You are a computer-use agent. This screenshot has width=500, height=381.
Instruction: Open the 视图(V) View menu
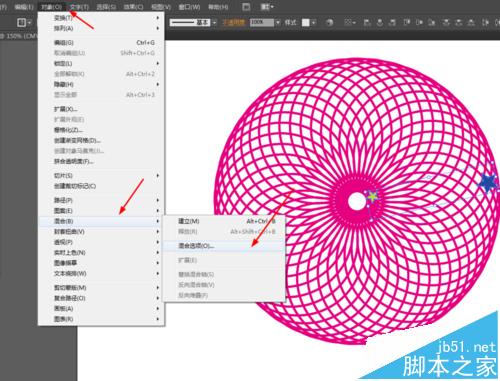[x=161, y=7]
